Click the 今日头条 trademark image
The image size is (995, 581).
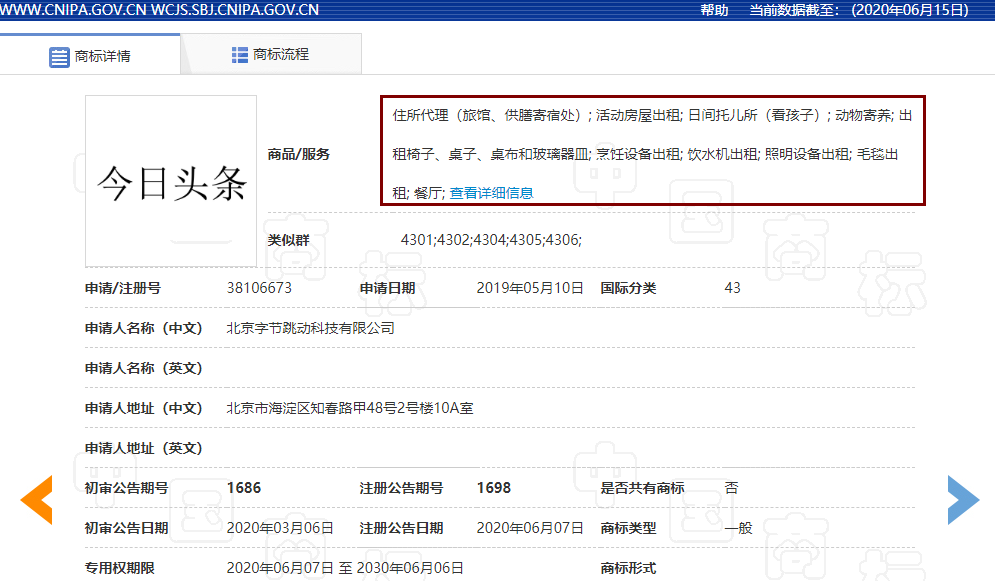click(171, 181)
